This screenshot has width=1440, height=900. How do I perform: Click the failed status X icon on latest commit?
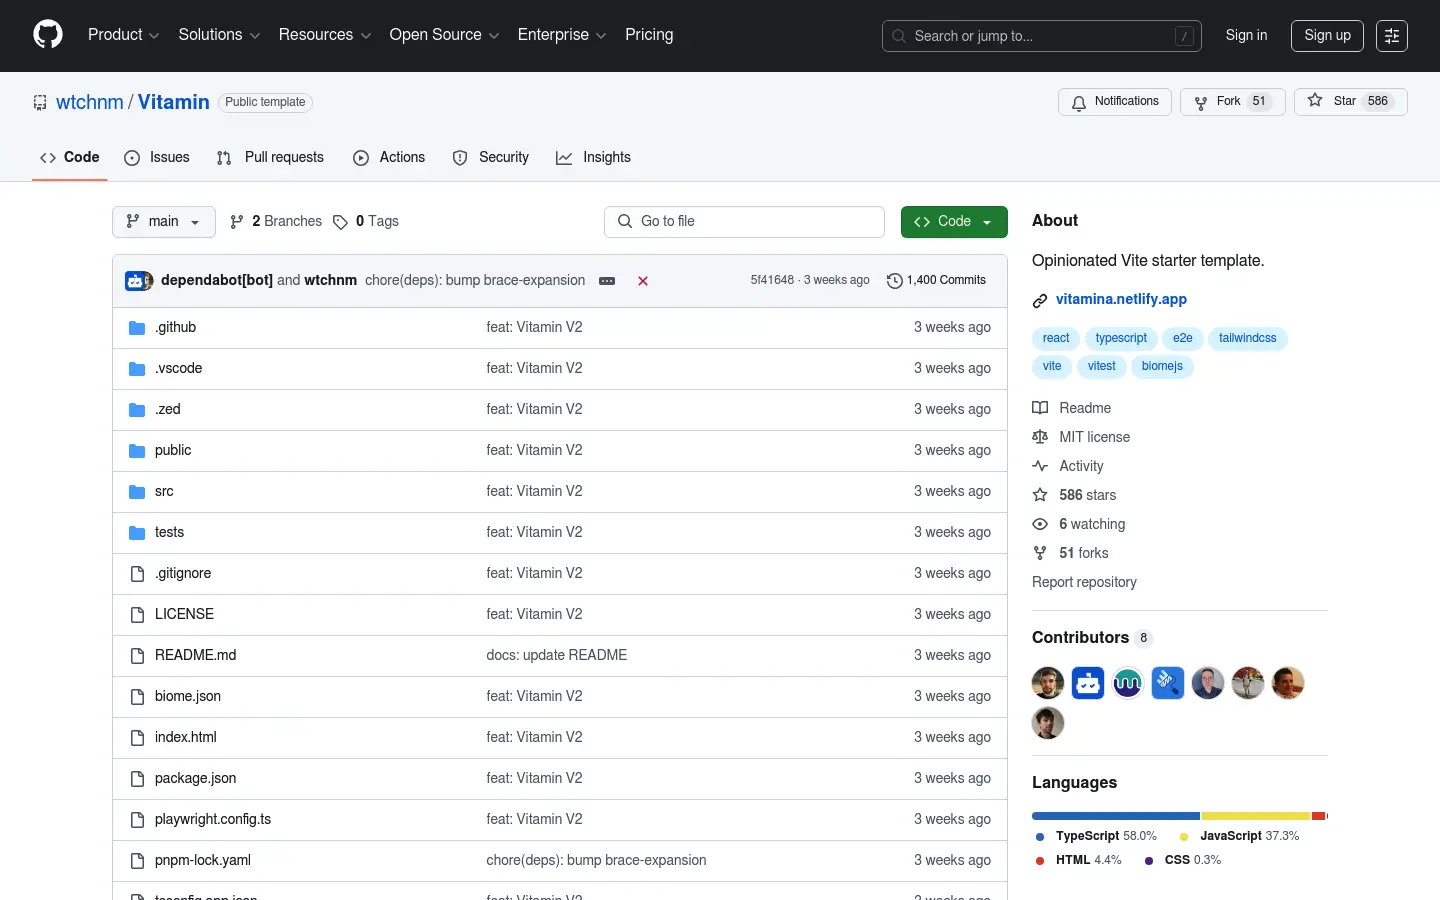pos(643,281)
